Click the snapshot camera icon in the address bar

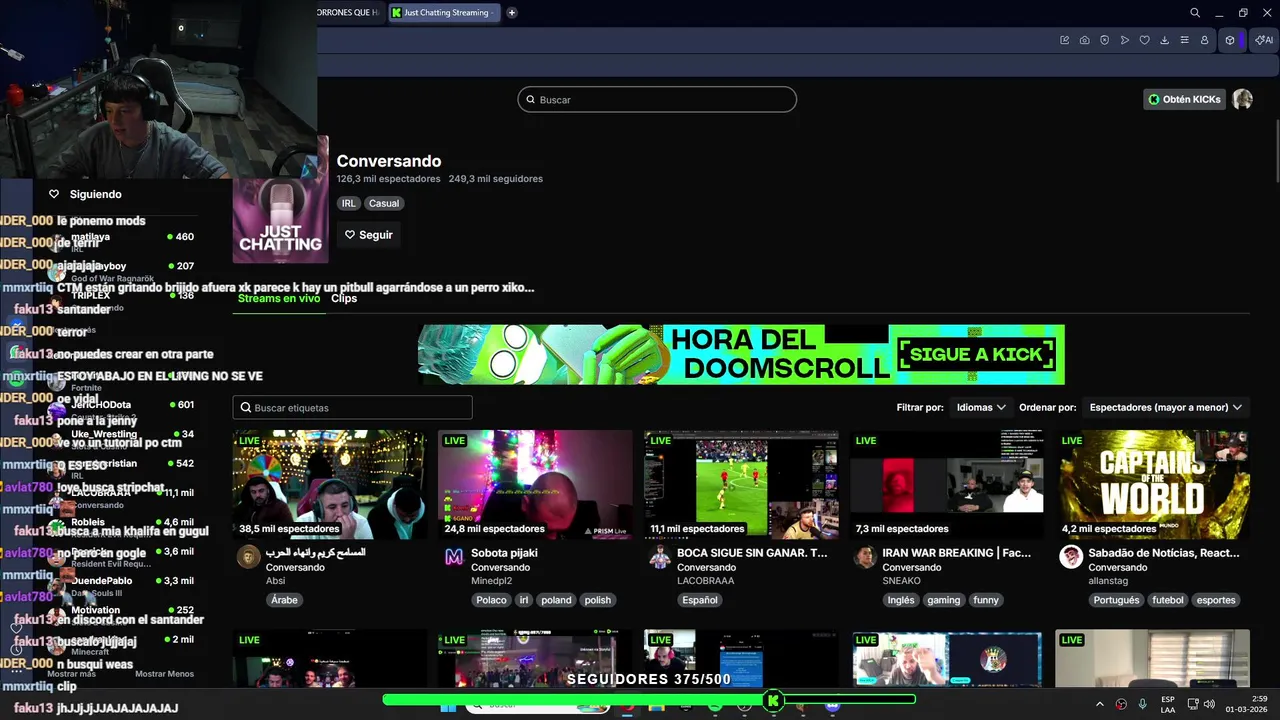[x=1085, y=40]
